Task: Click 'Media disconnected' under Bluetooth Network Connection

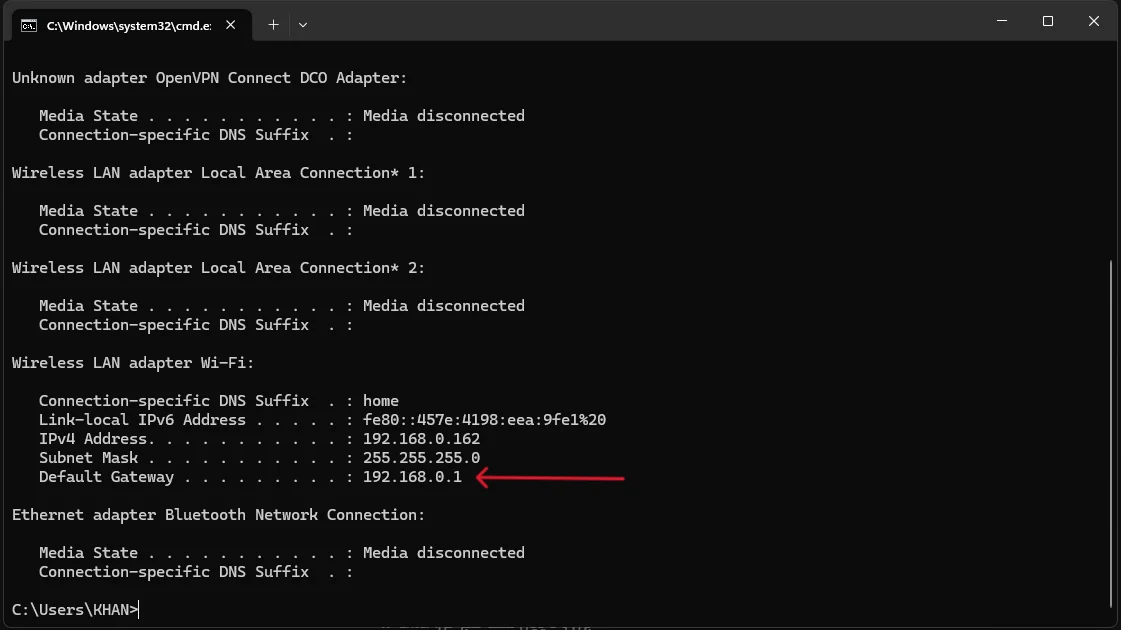Action: pyautogui.click(x=444, y=553)
